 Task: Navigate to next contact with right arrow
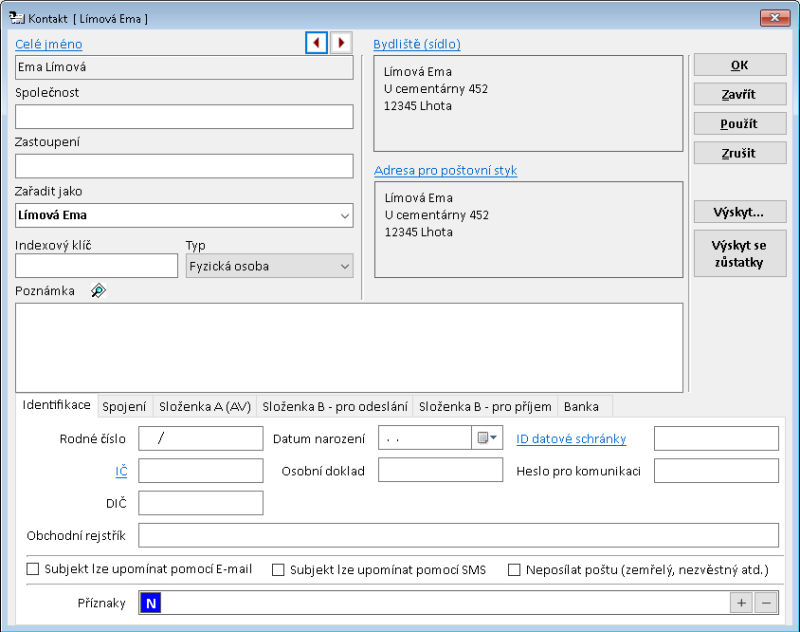[x=340, y=42]
